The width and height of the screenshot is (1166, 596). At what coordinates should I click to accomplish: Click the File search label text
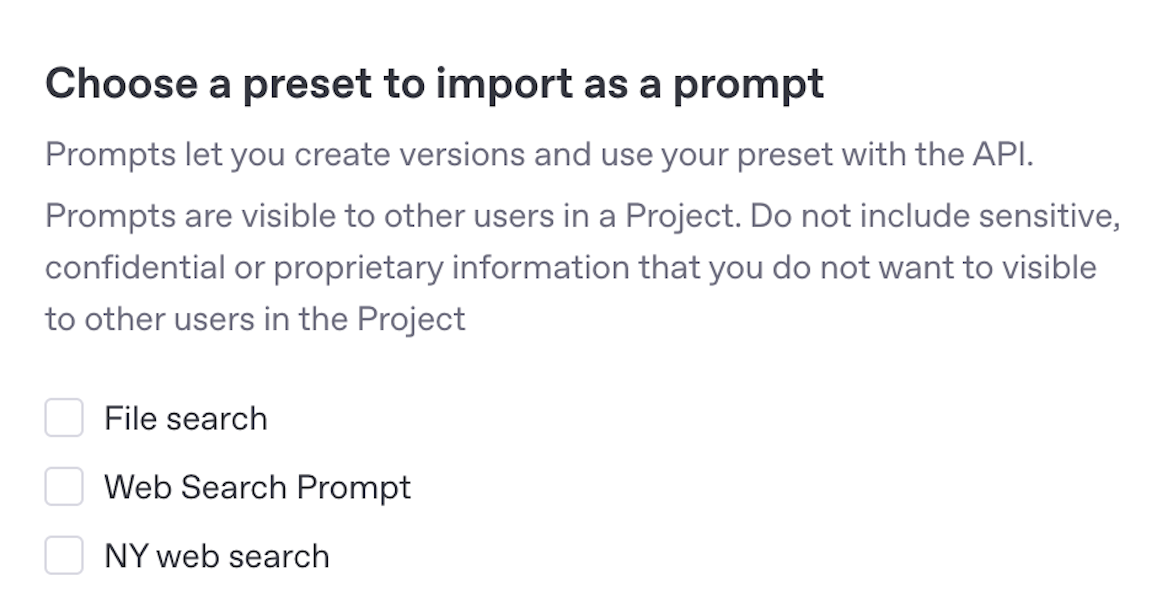click(x=185, y=418)
